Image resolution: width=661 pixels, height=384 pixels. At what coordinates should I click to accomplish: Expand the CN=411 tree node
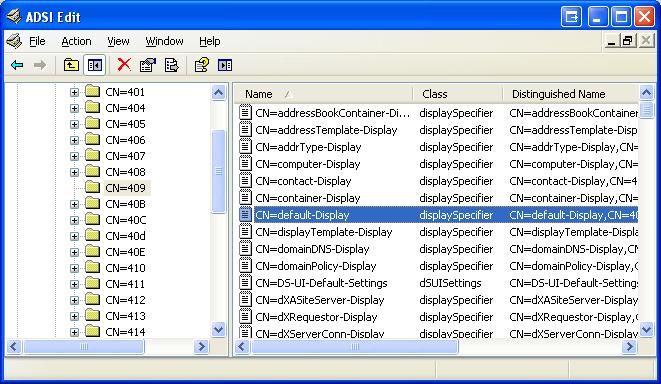(74, 284)
